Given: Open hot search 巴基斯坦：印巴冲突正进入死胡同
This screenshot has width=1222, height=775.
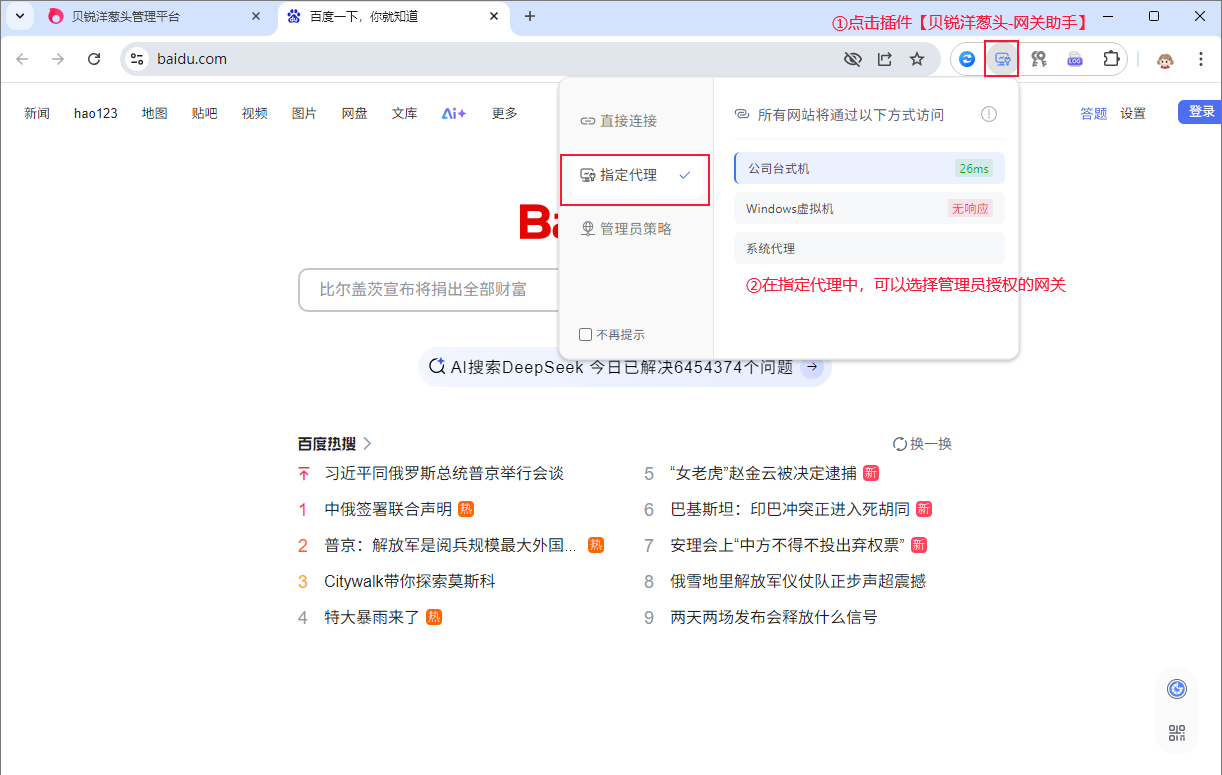Looking at the screenshot, I should [x=790, y=509].
